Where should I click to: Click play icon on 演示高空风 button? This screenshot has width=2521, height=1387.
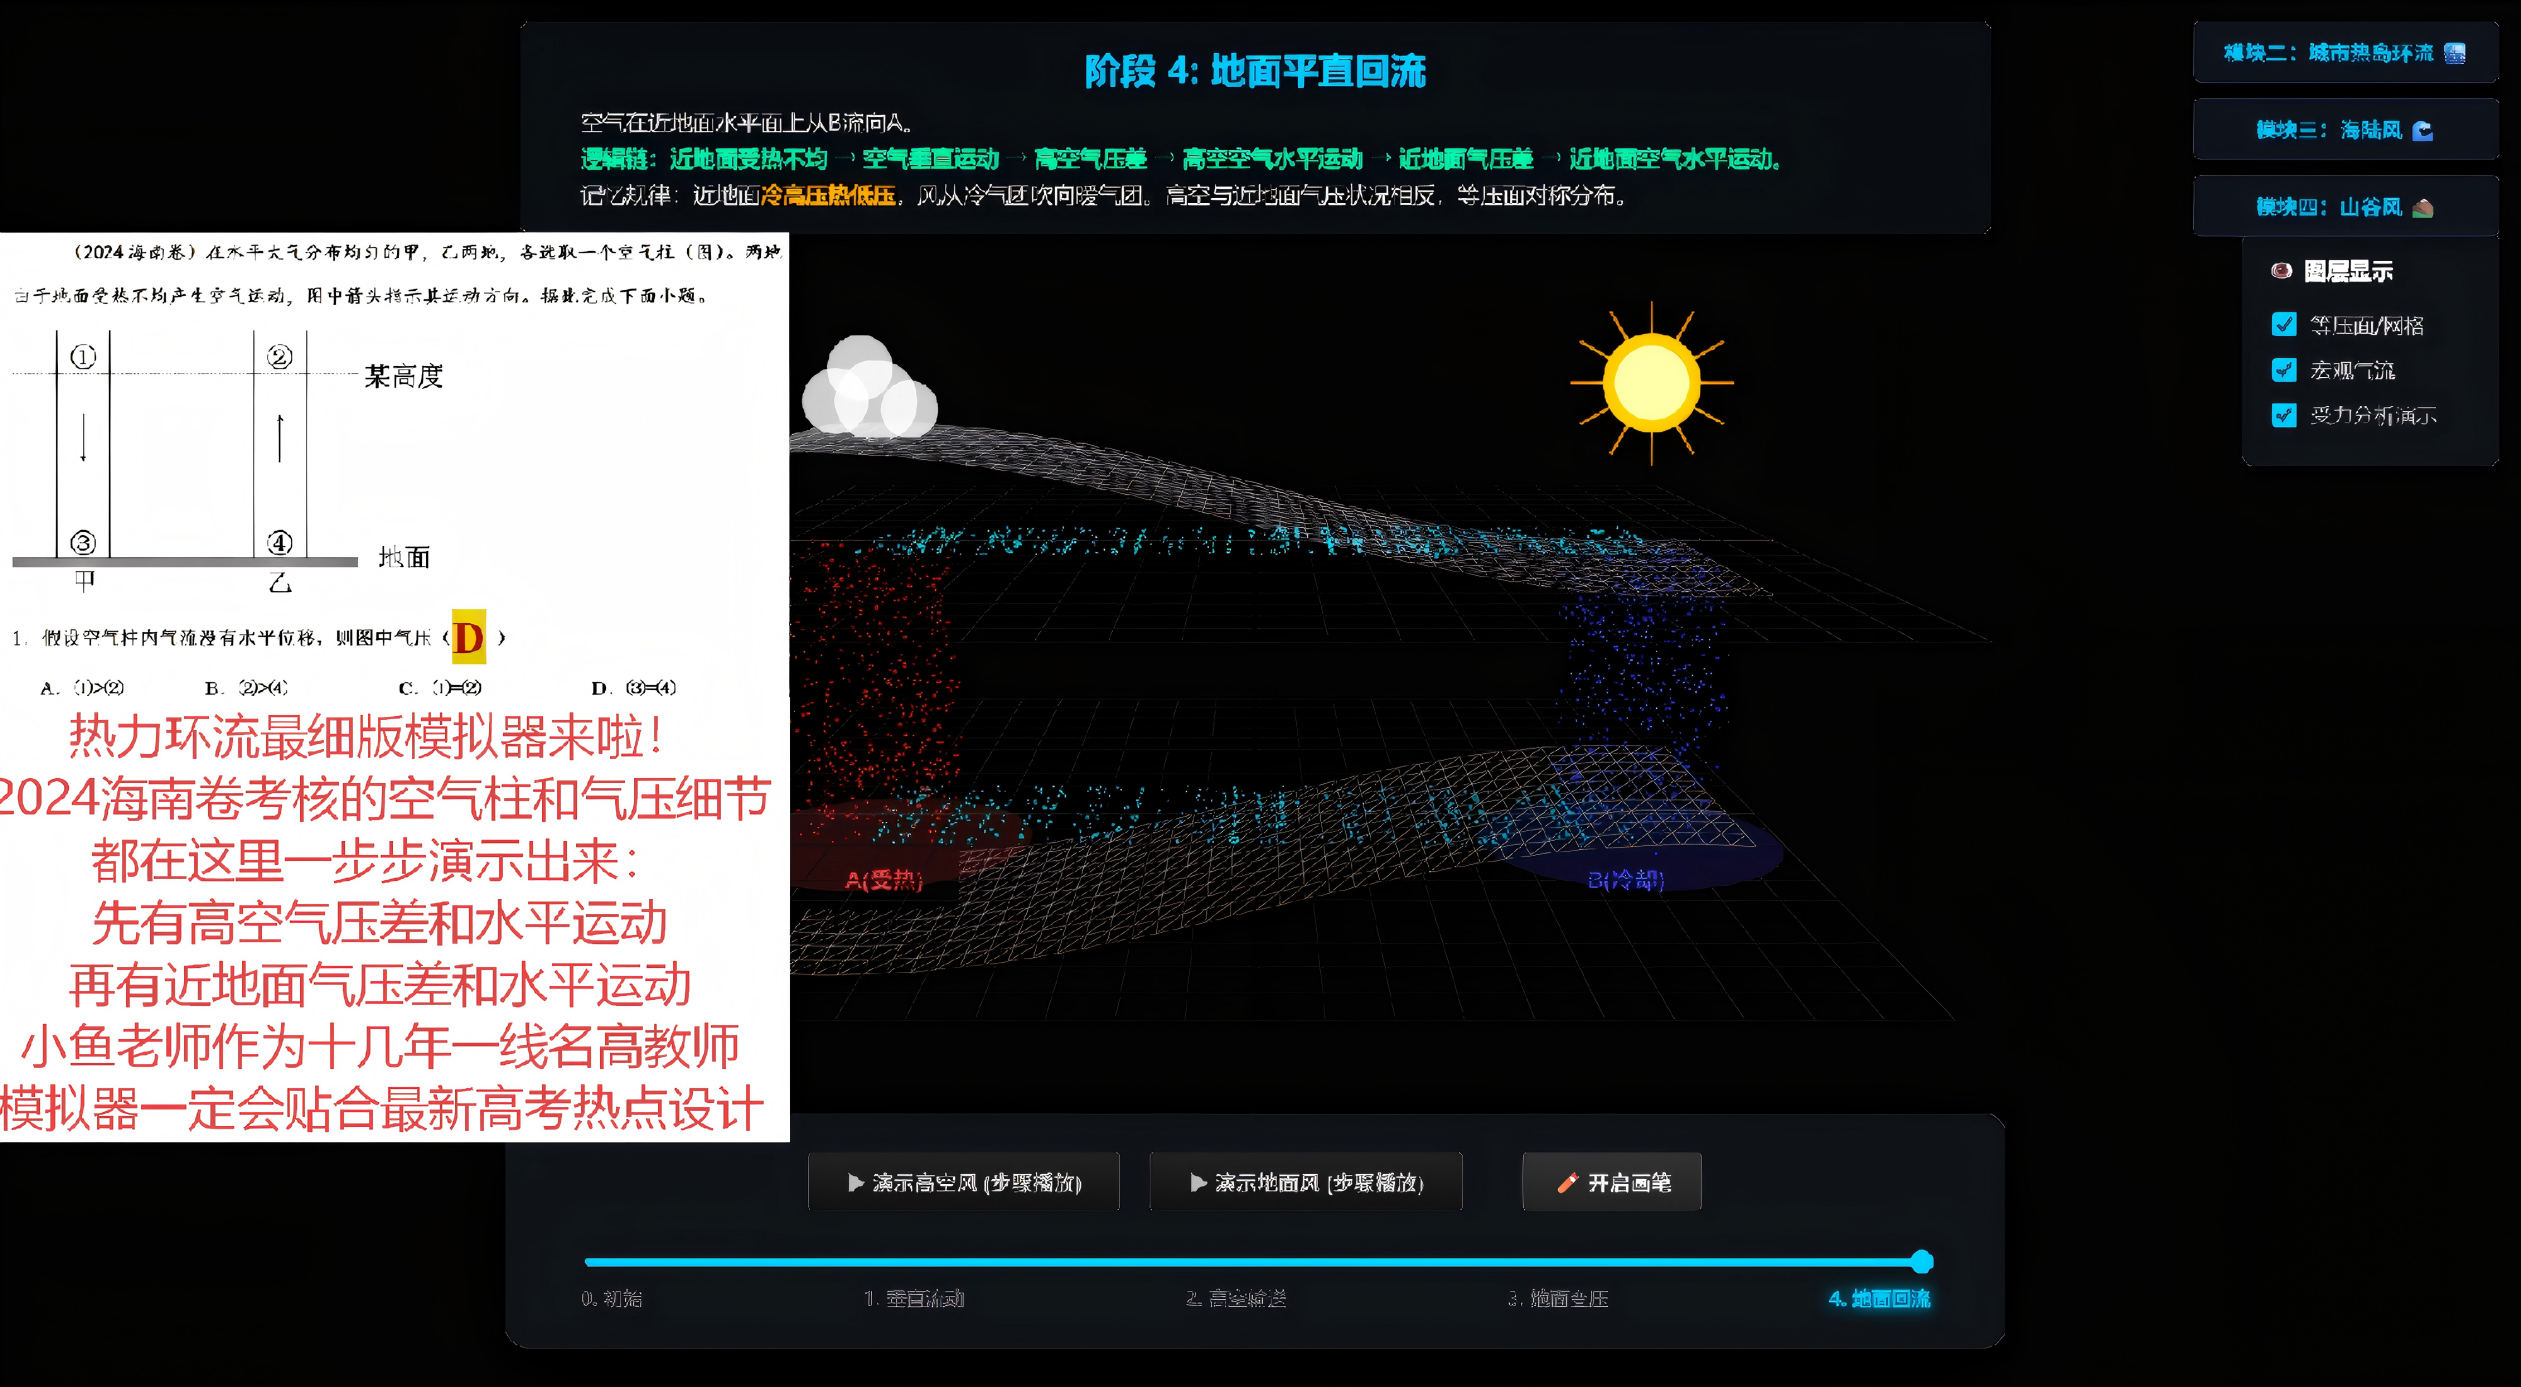click(855, 1183)
